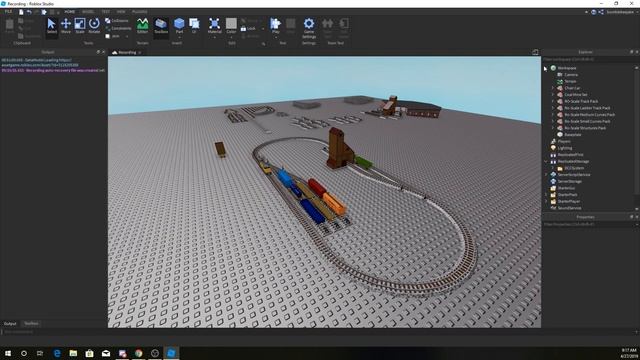
Task: Click the Undo arrow in quick access bar
Action: [x=29, y=12]
